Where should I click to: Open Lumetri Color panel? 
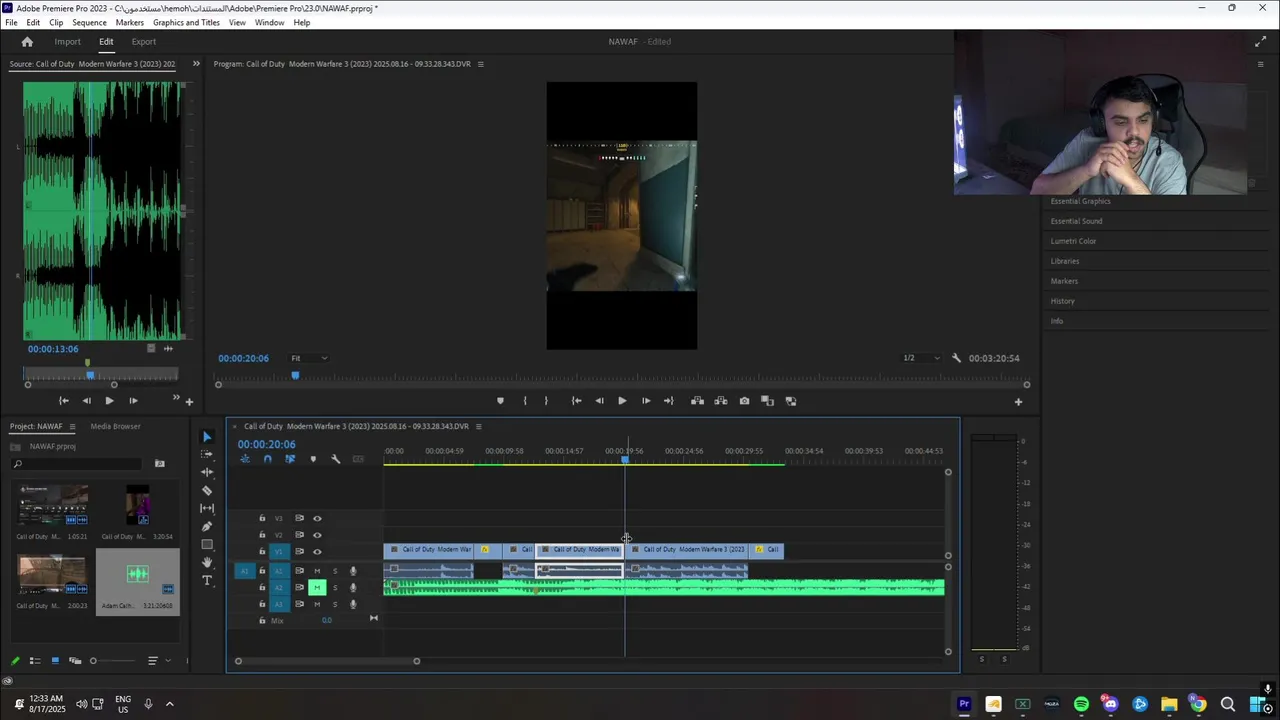pyautogui.click(x=1073, y=241)
